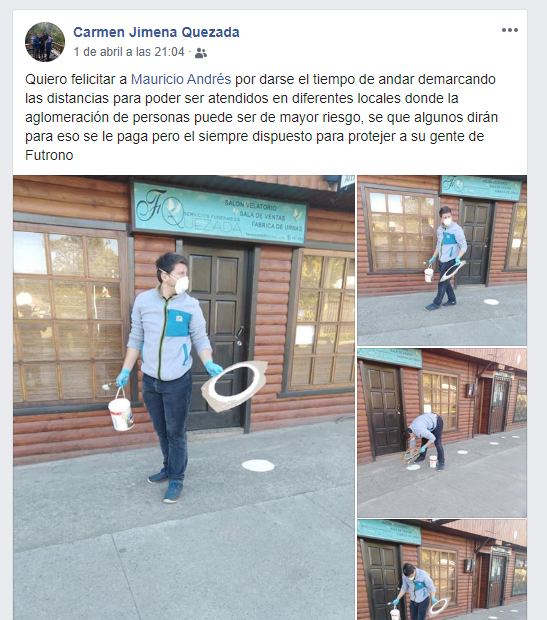Open the middle right photo of man bending

coord(442,433)
